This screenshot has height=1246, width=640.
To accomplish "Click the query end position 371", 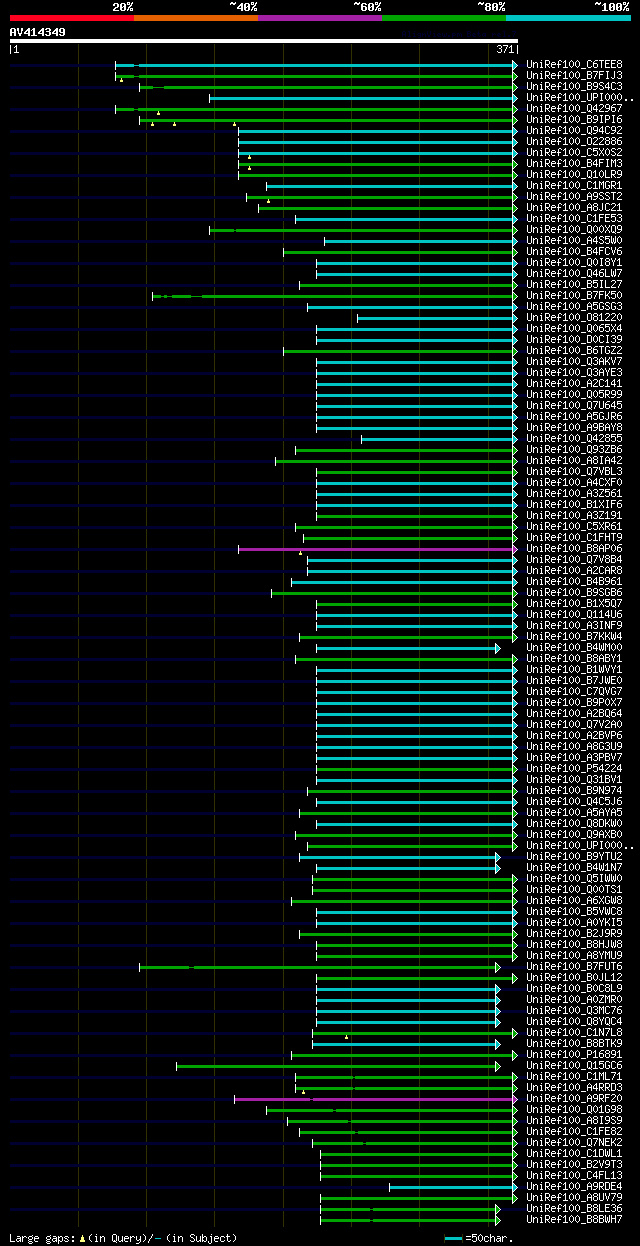I will [x=505, y=49].
